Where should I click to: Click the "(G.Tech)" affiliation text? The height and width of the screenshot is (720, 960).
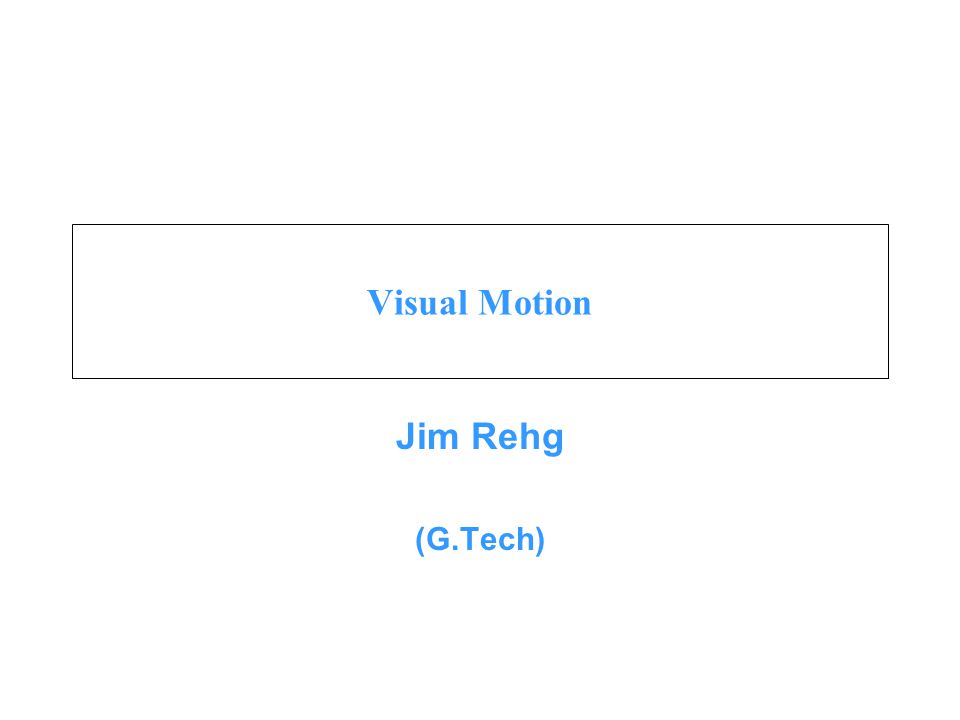479,539
